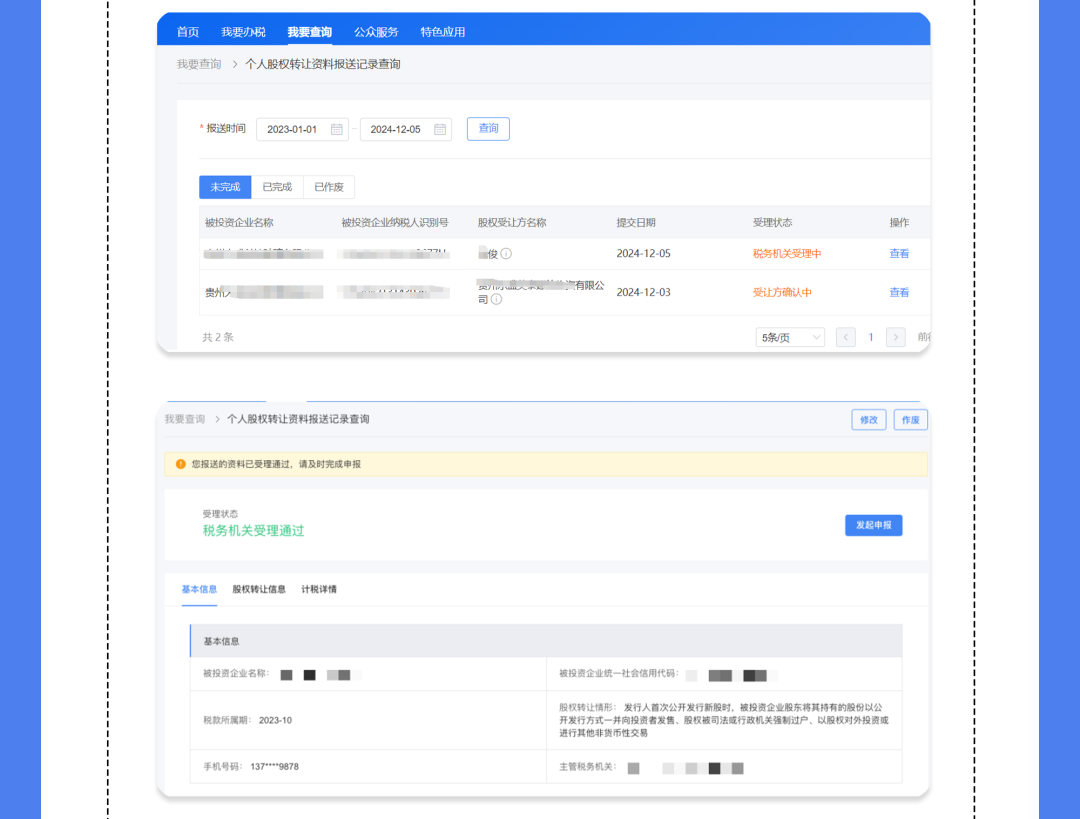Go to next page arrow in pagination
The height and width of the screenshot is (819, 1080).
pyautogui.click(x=895, y=338)
